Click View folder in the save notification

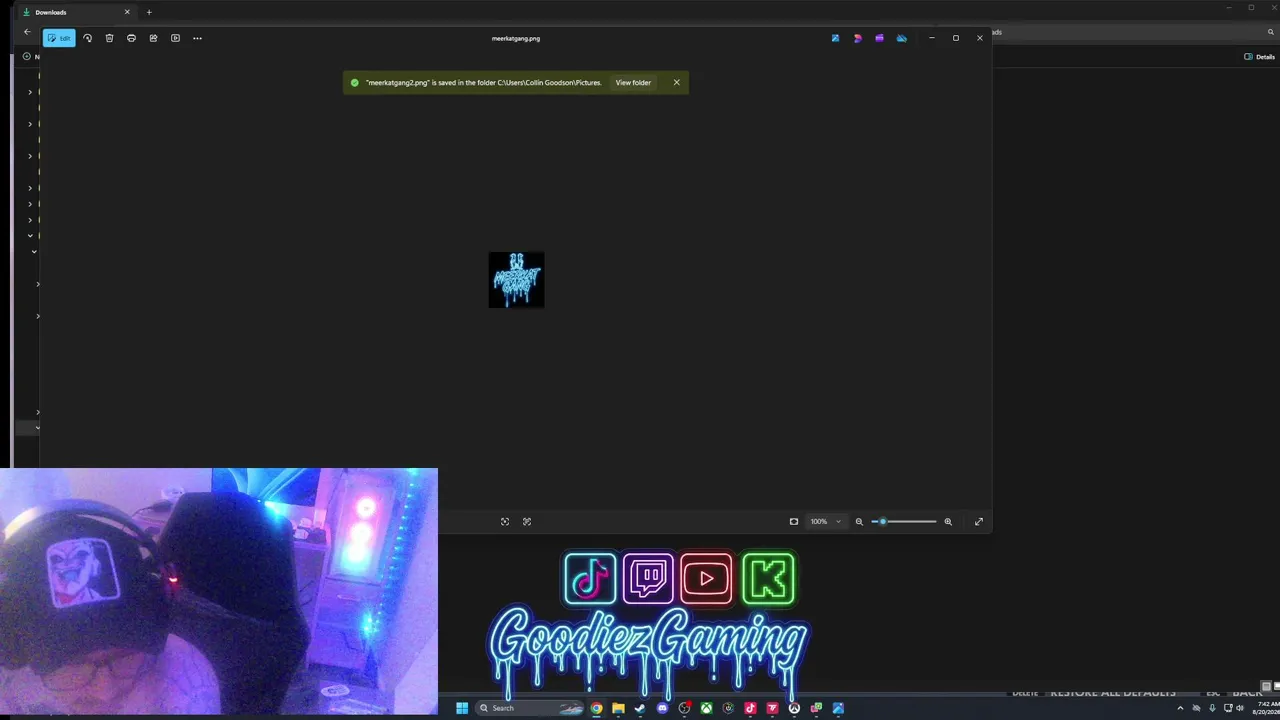click(633, 83)
